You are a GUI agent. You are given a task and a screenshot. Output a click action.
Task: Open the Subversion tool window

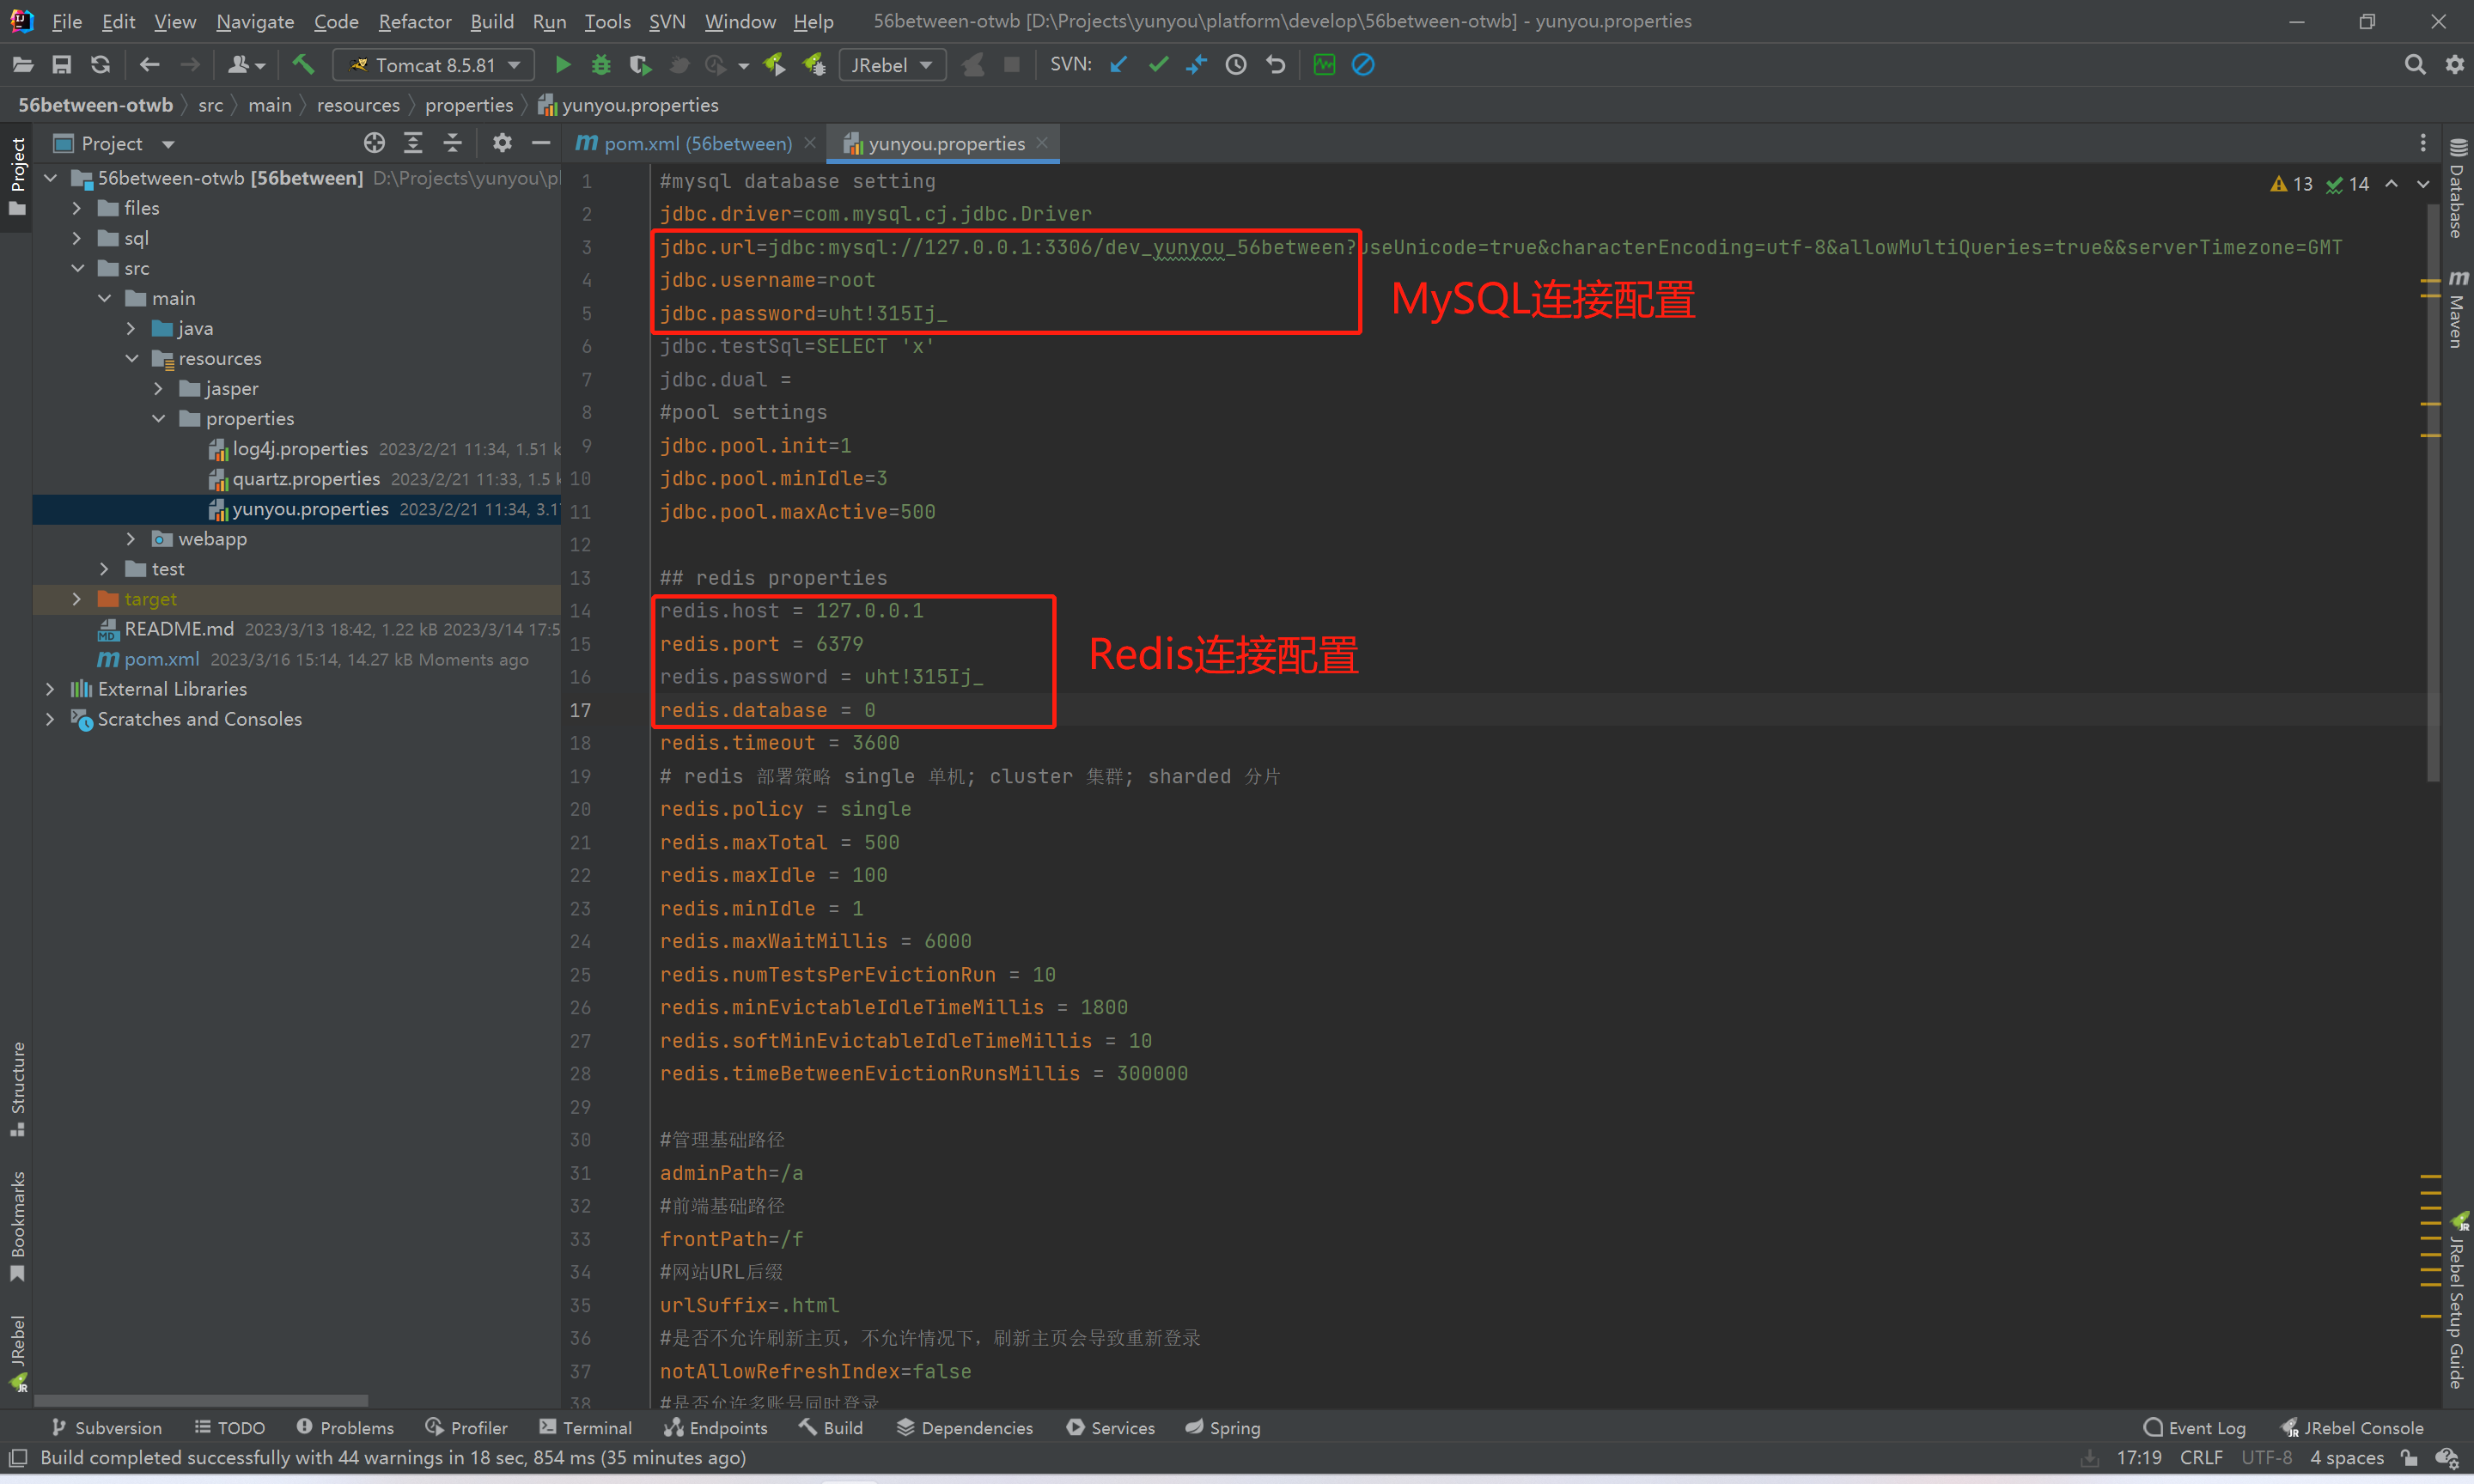click(107, 1428)
